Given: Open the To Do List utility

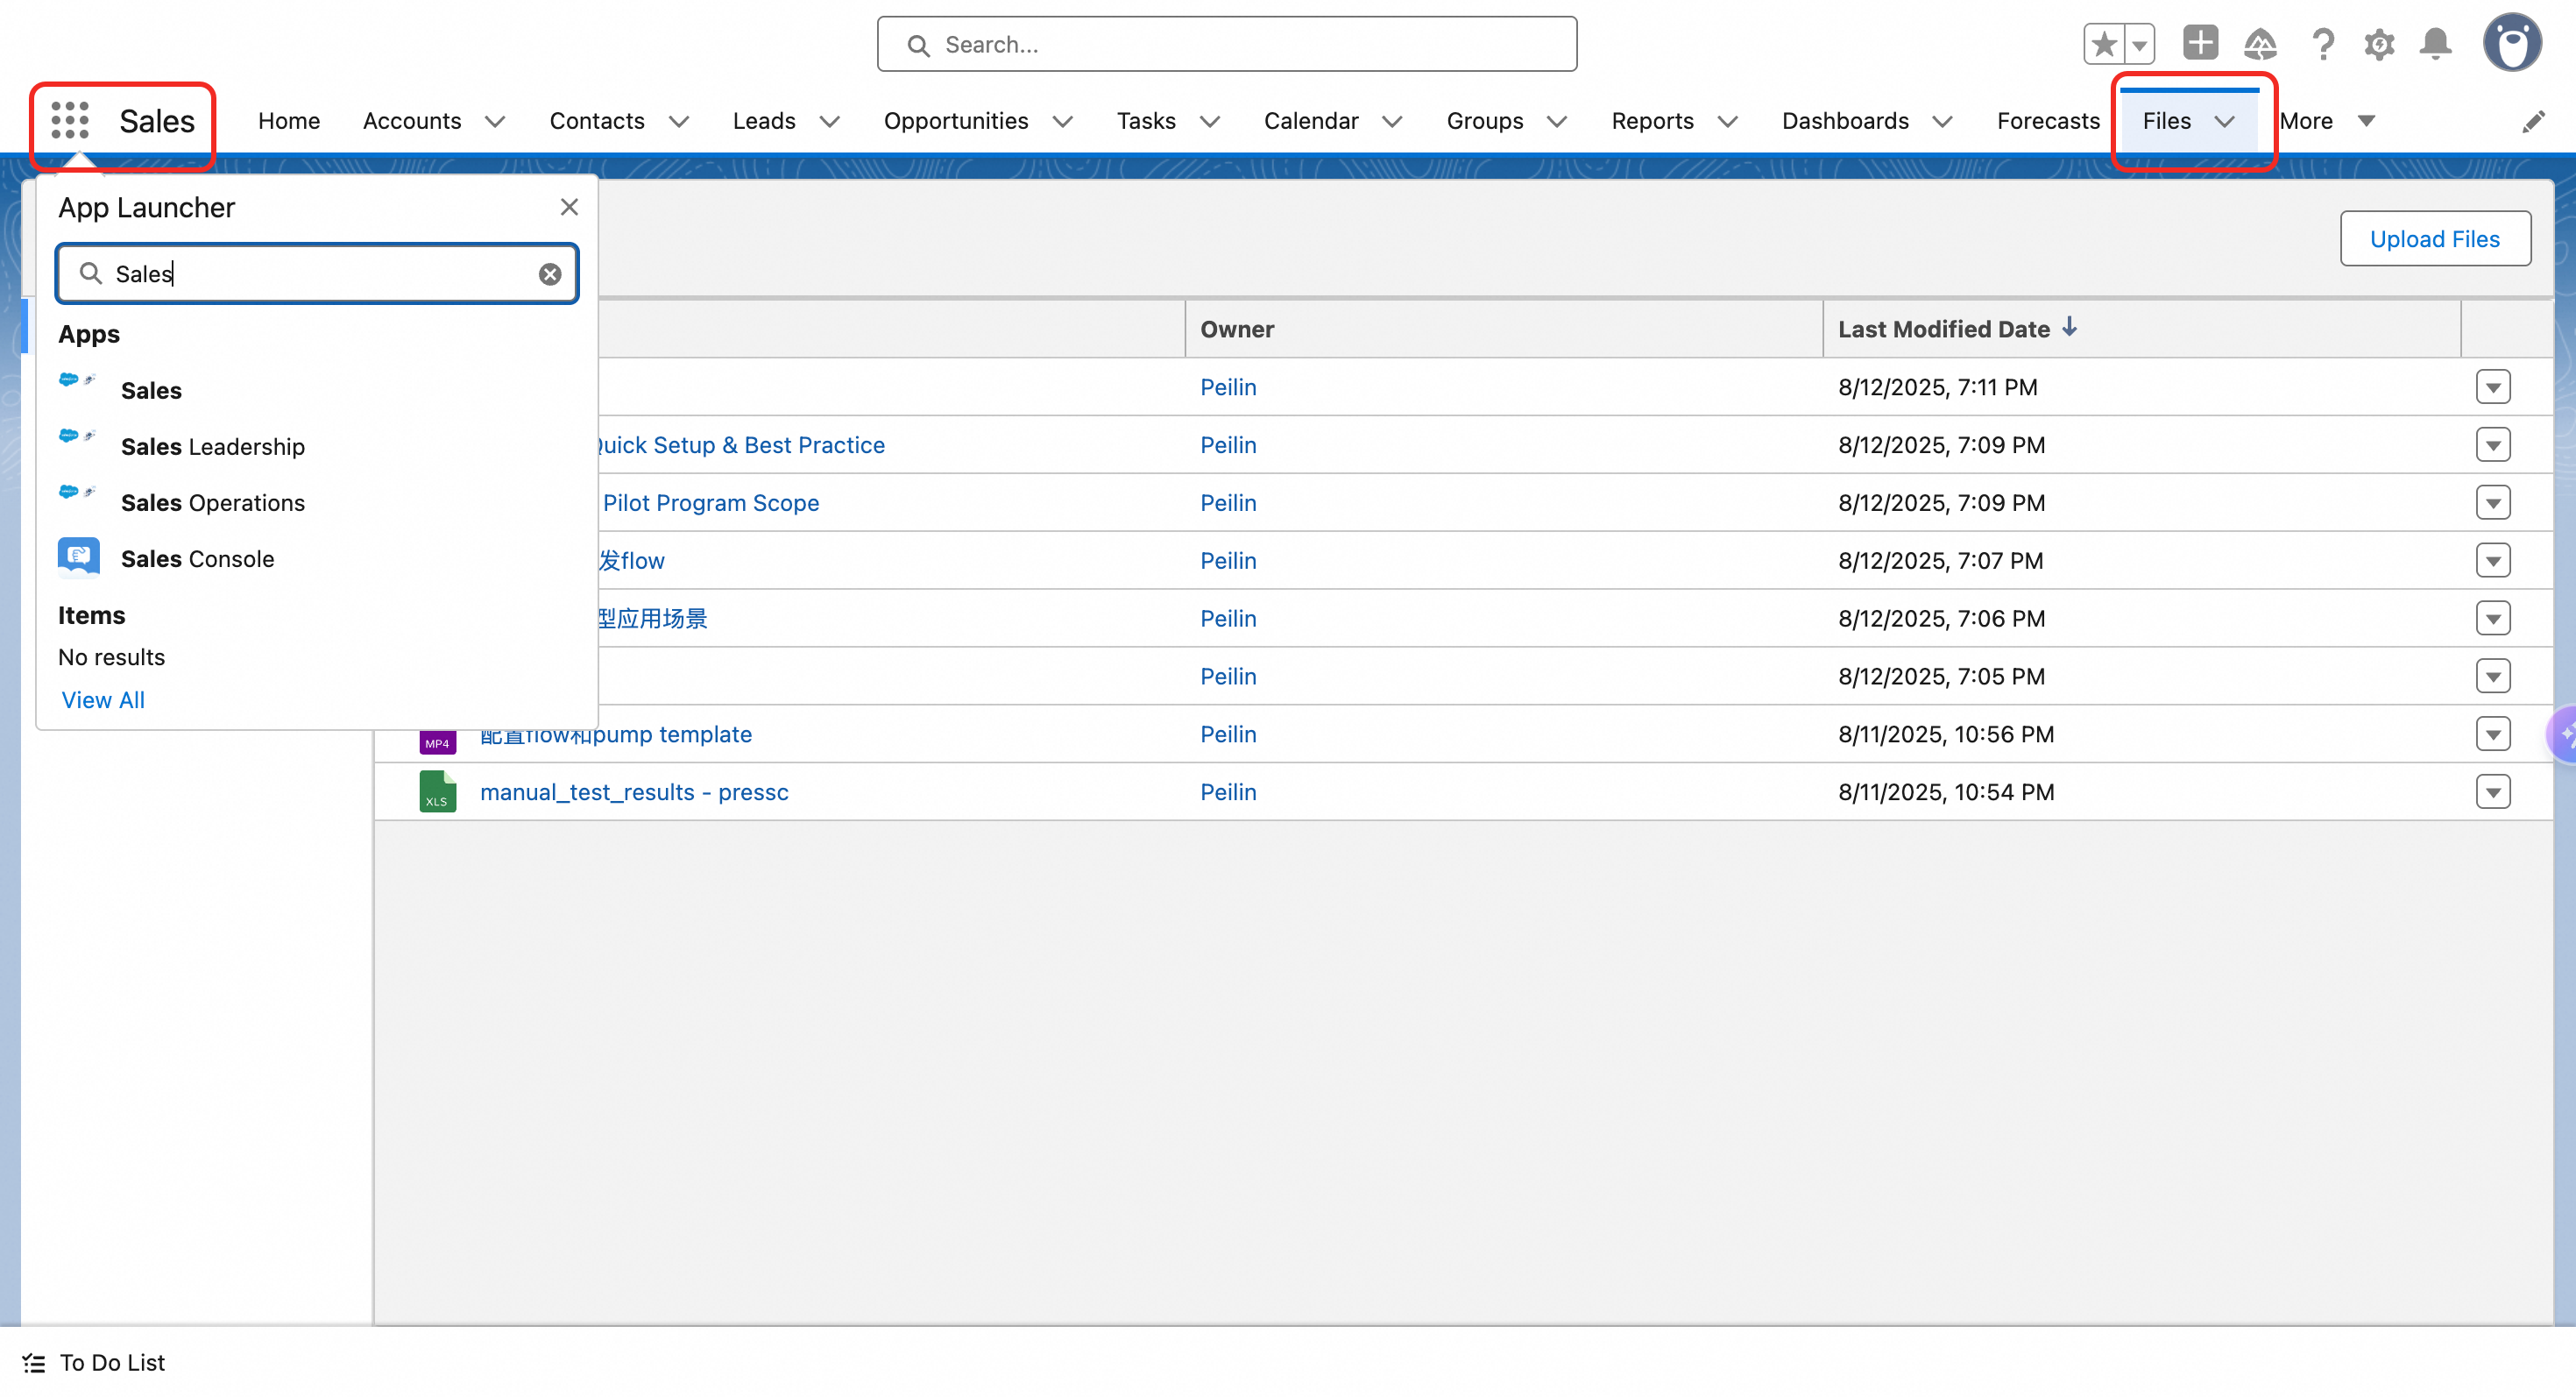Looking at the screenshot, I should click(x=93, y=1362).
